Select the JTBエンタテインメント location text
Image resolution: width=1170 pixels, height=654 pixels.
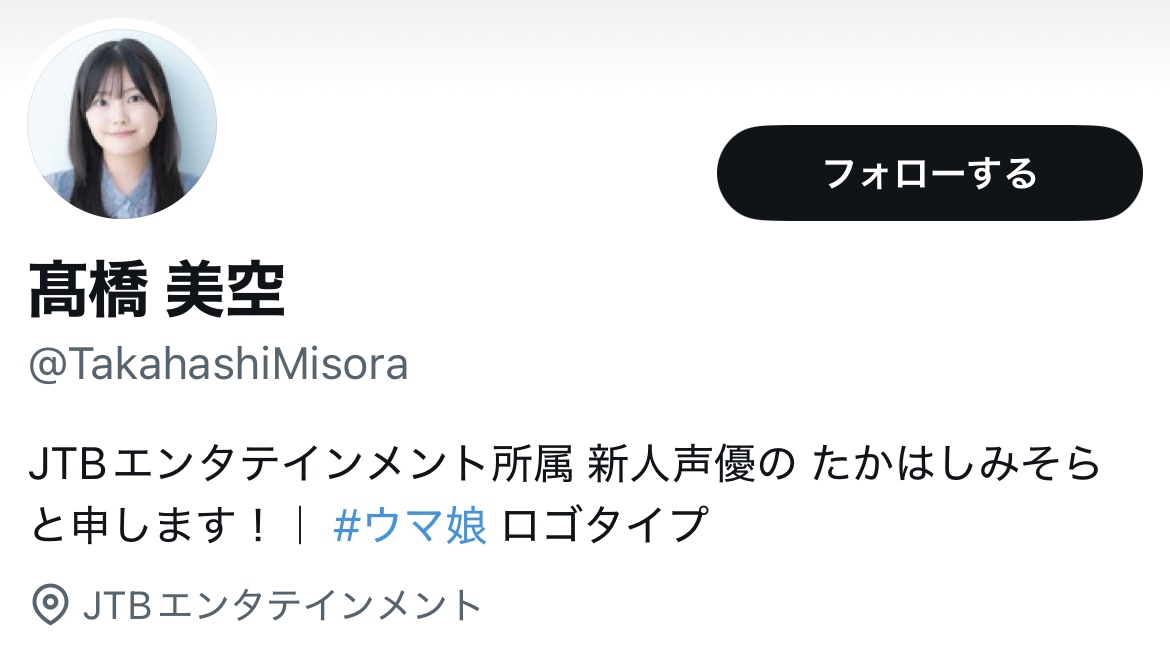(283, 605)
